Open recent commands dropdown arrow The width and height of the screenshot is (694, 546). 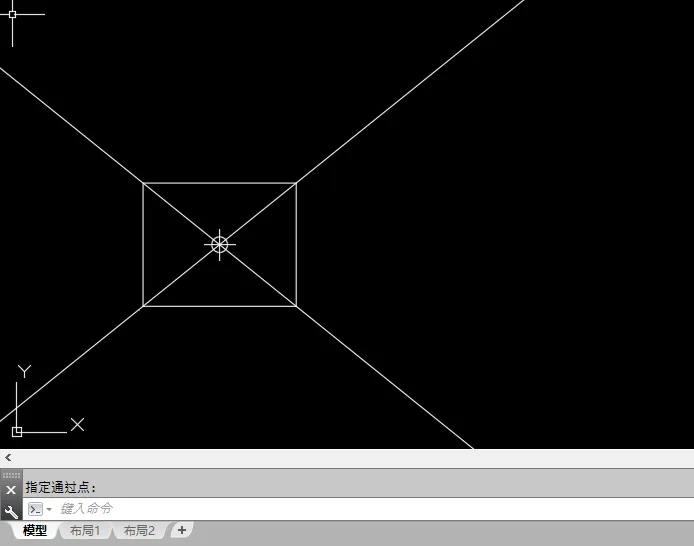[x=49, y=509]
